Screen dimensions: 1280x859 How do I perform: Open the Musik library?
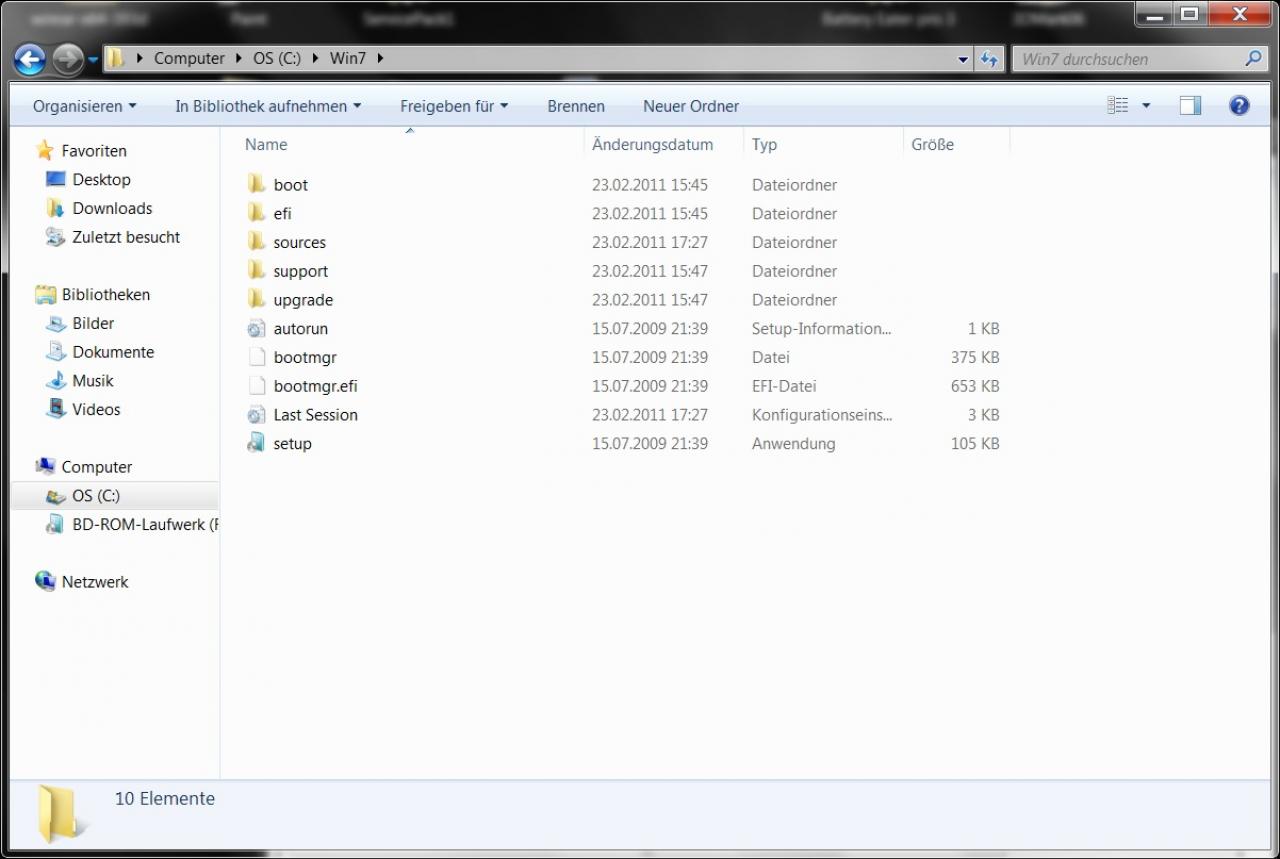(x=93, y=381)
